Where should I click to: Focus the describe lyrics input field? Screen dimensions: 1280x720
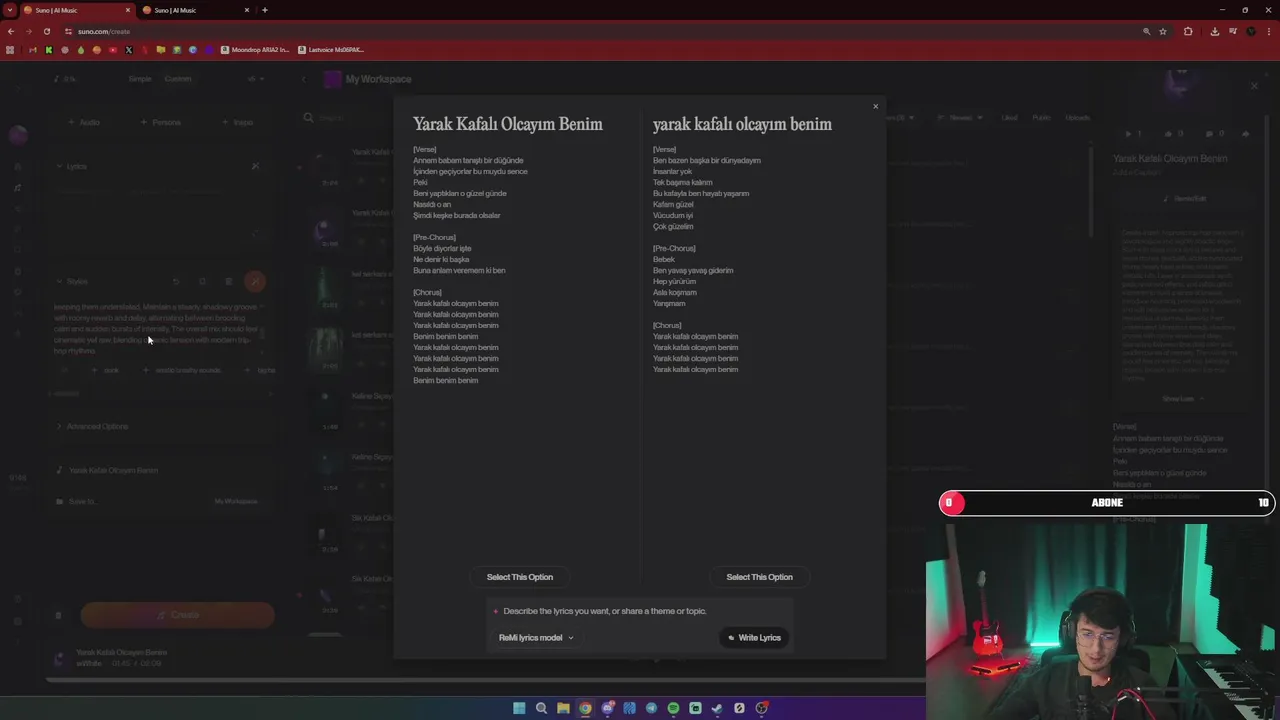coord(640,611)
